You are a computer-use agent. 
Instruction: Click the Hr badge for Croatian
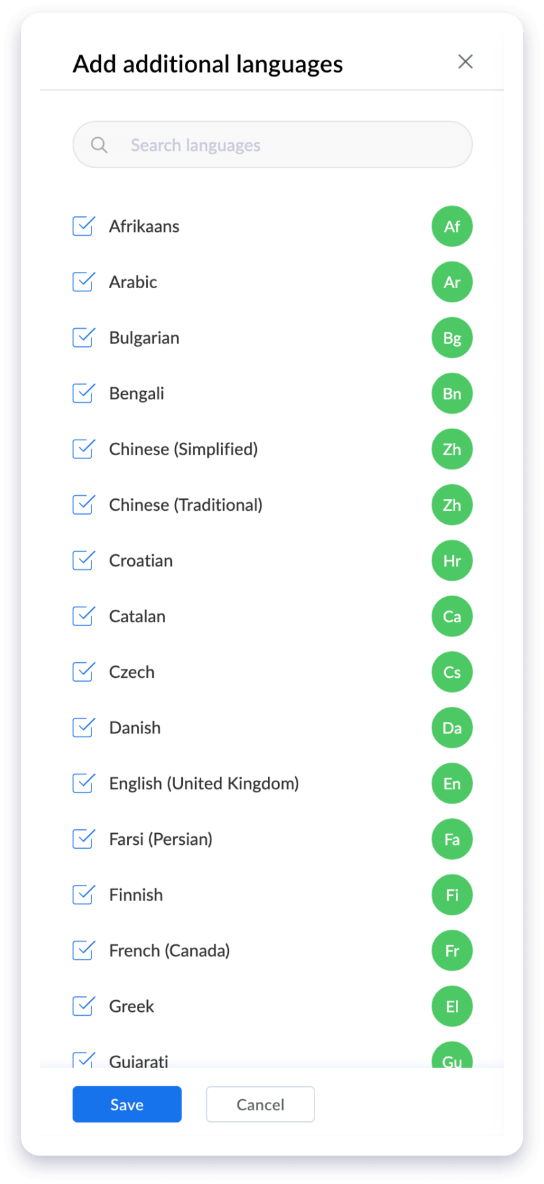[x=452, y=560]
